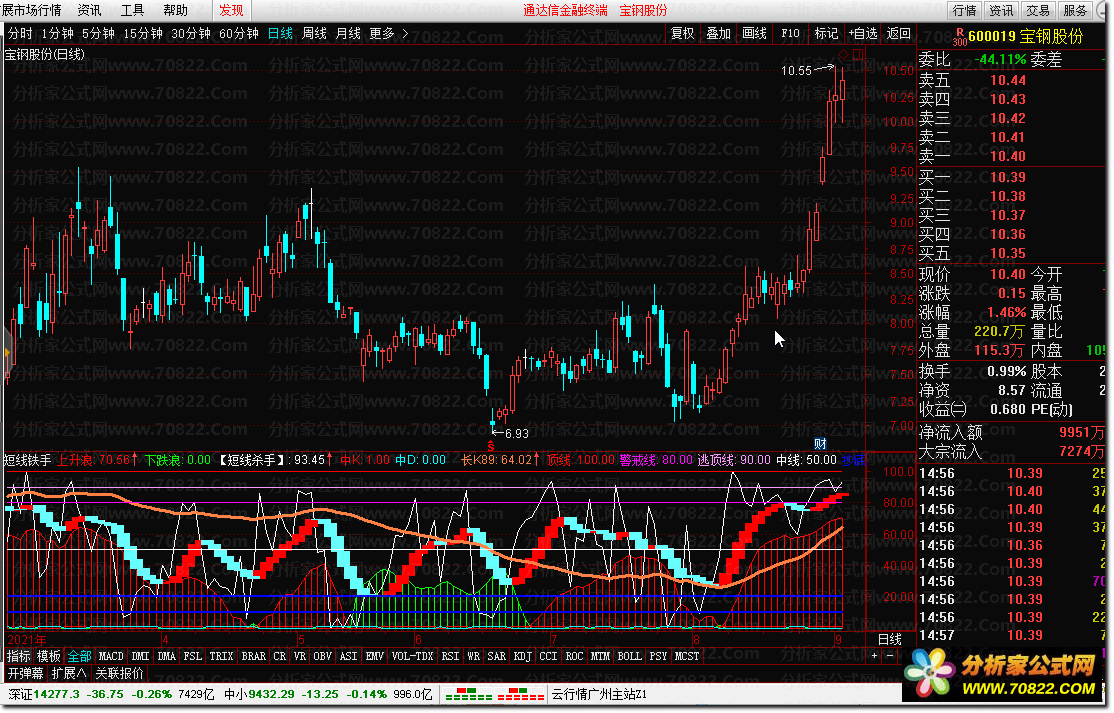Select the 日线 period tab
This screenshot has height=713, width=1114.
point(281,33)
